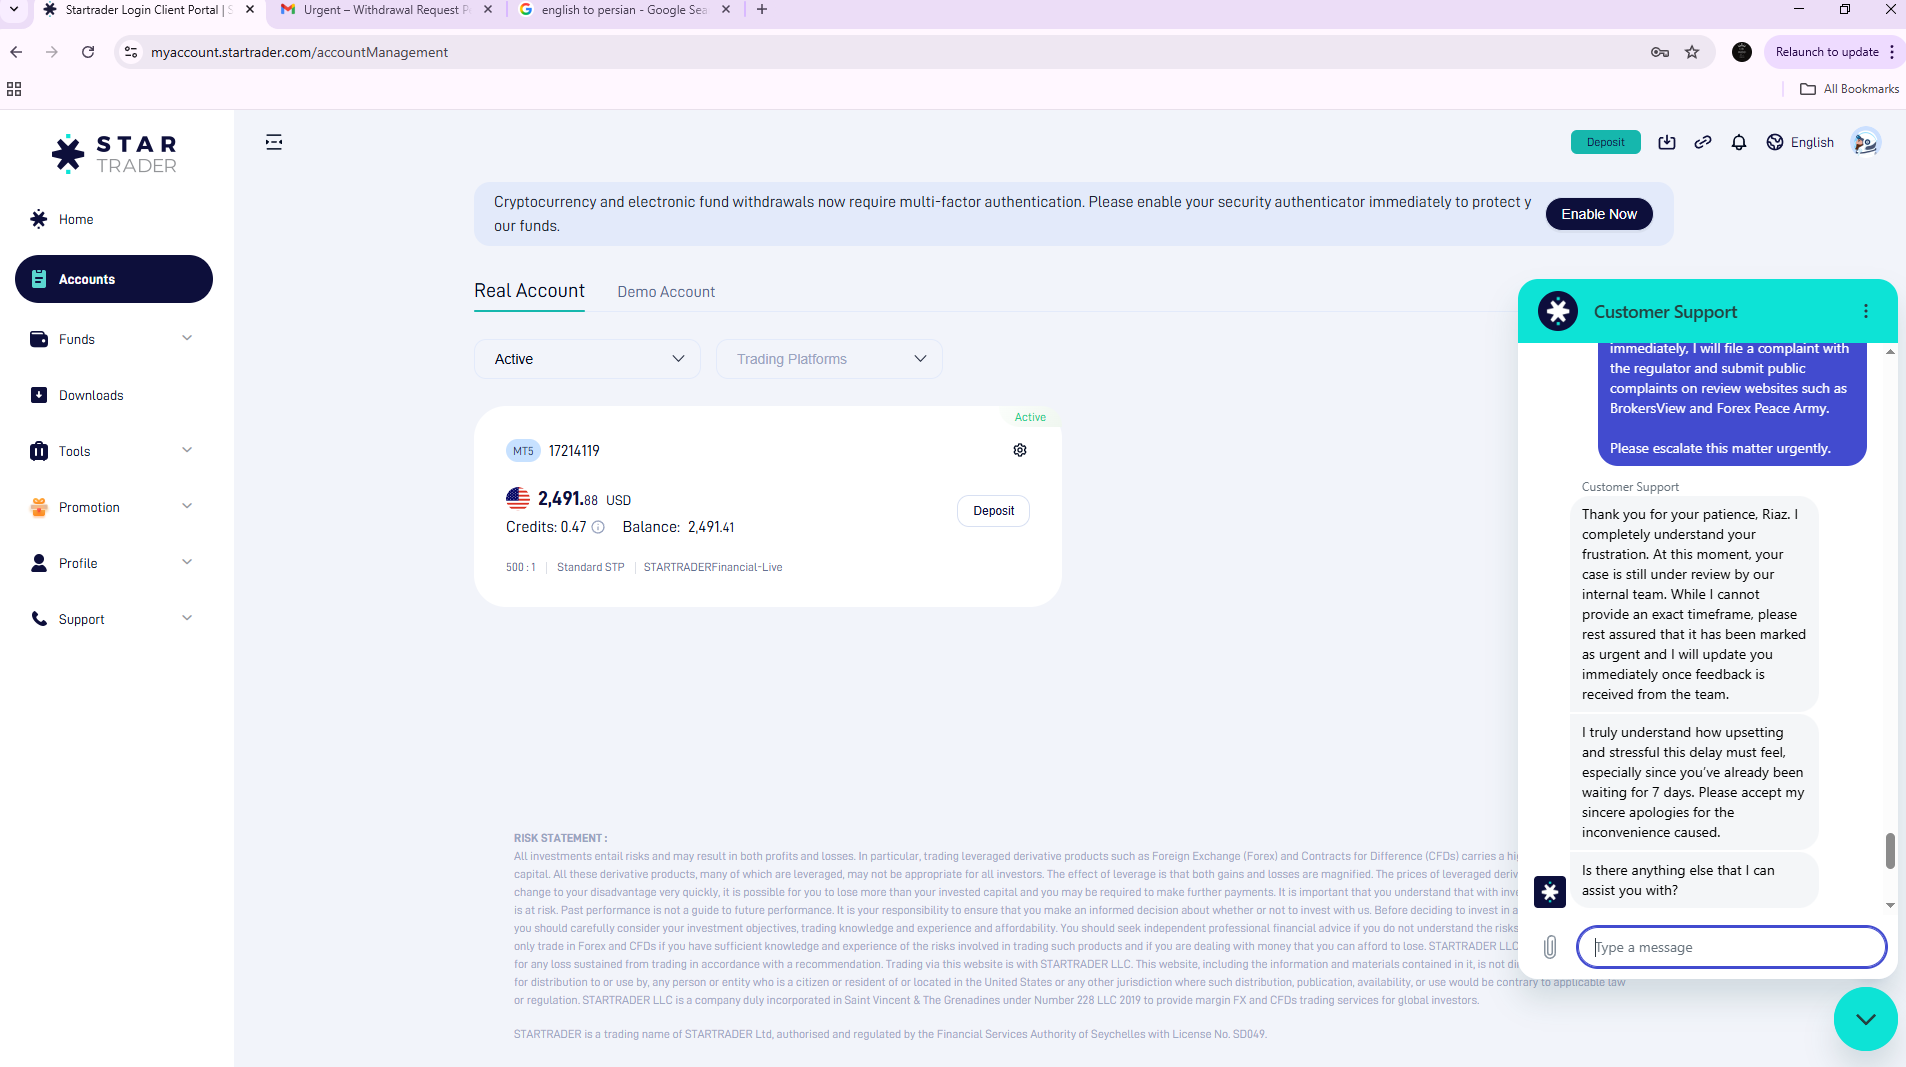Reload the browser page
This screenshot has height=1067, width=1906.
pyautogui.click(x=88, y=52)
